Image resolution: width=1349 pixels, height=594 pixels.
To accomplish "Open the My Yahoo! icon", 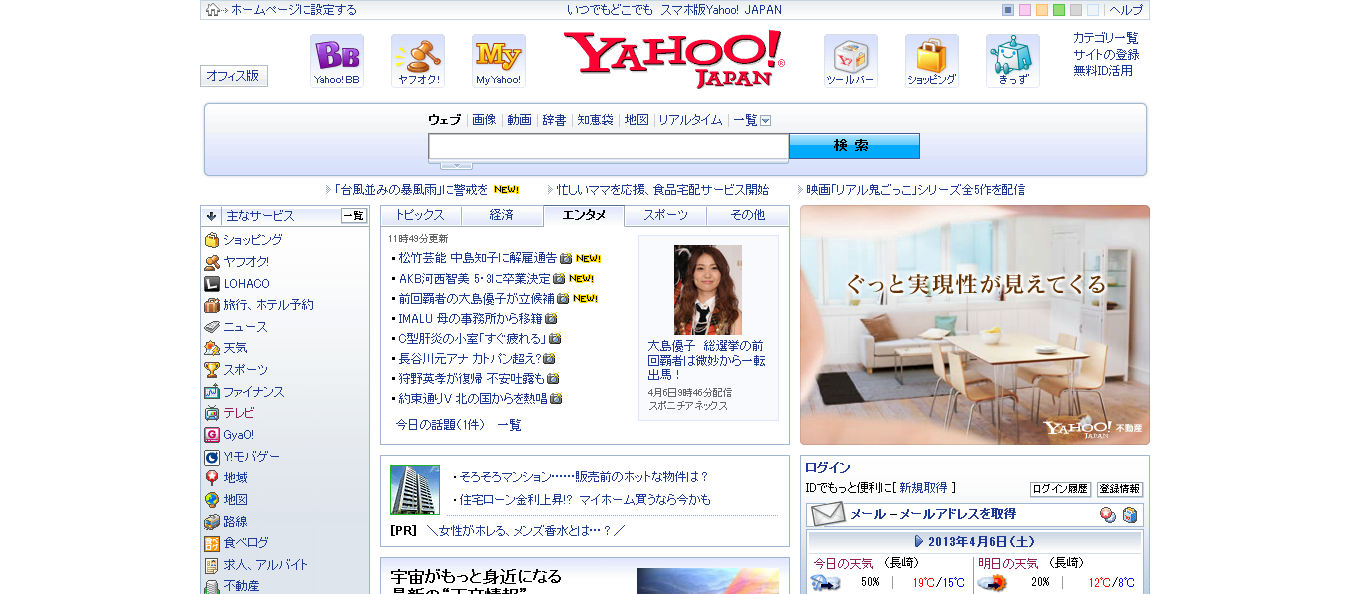I will click(x=499, y=61).
